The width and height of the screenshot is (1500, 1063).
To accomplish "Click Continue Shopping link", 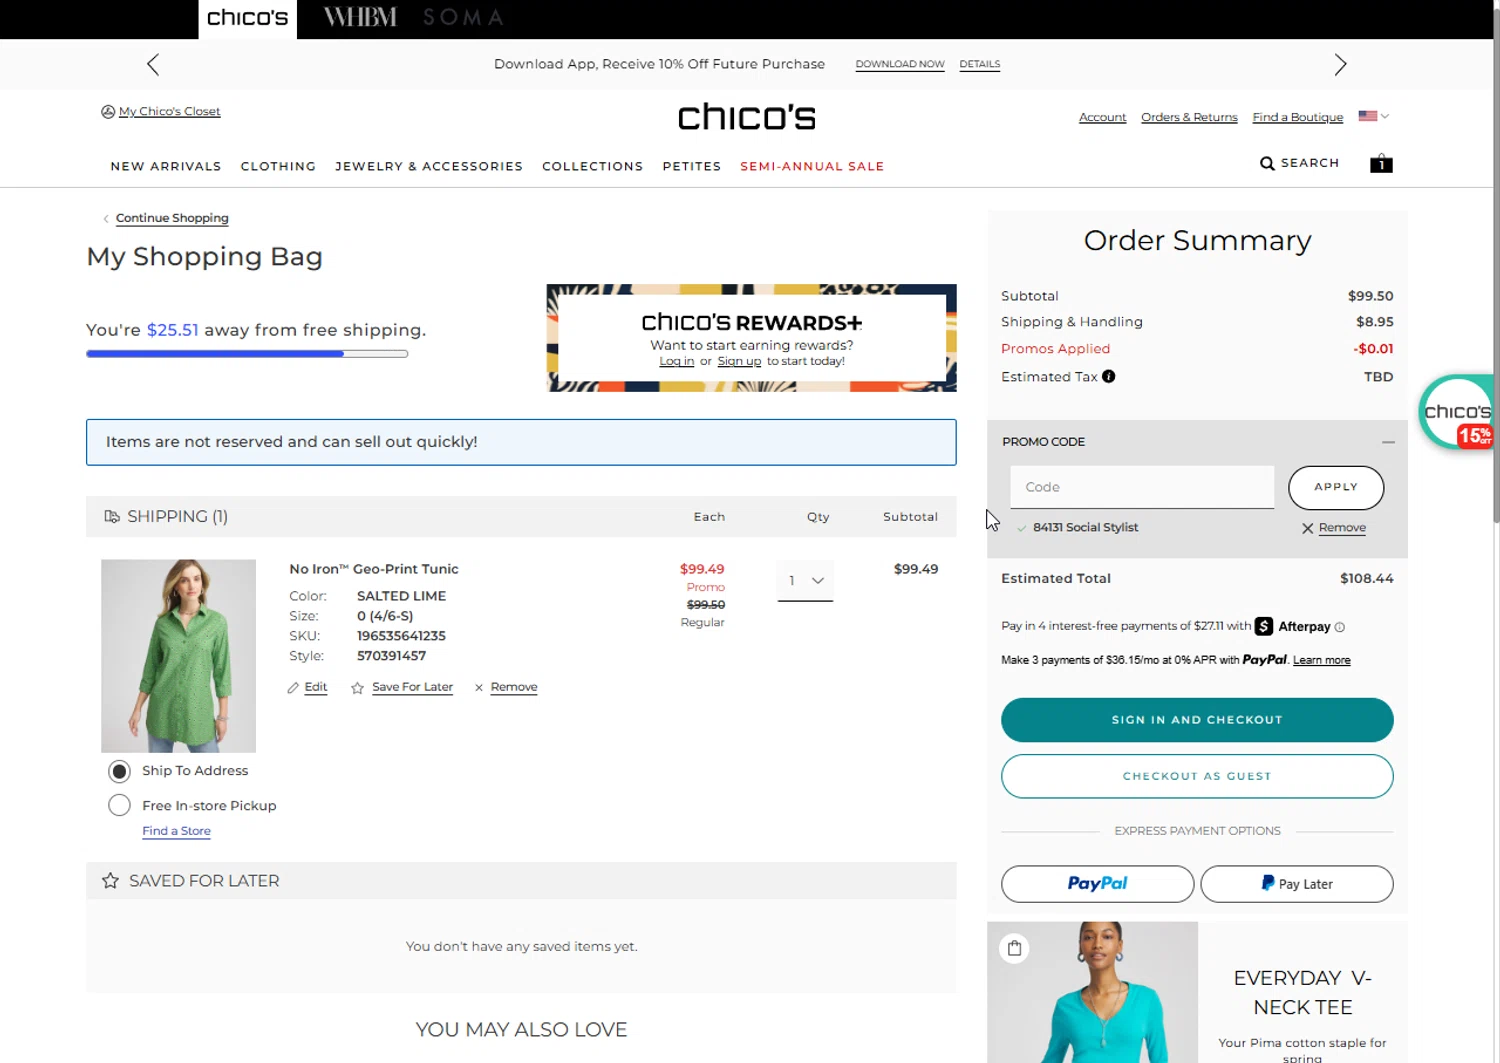I will point(172,218).
